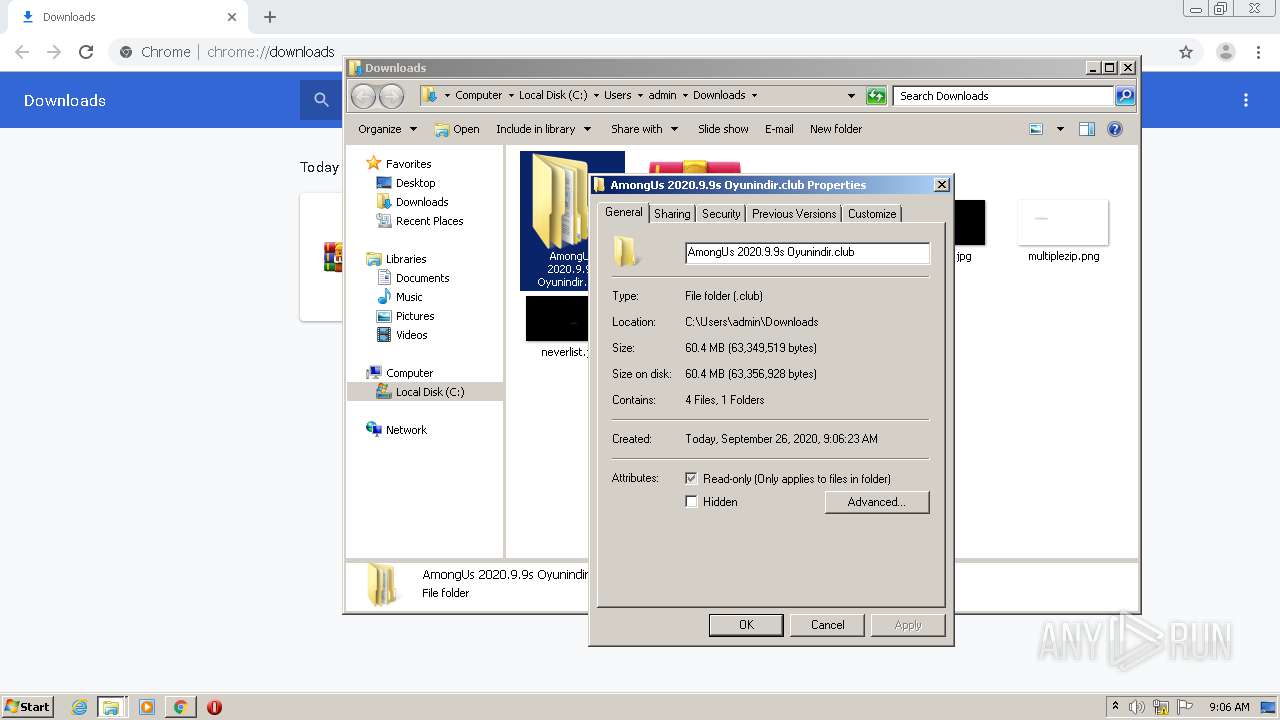The height and width of the screenshot is (720, 1280).
Task: Click the Advanced... button
Action: pos(877,502)
